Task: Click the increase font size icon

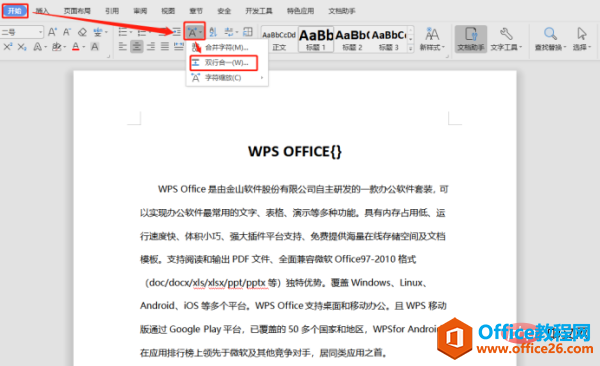Action: (x=52, y=32)
